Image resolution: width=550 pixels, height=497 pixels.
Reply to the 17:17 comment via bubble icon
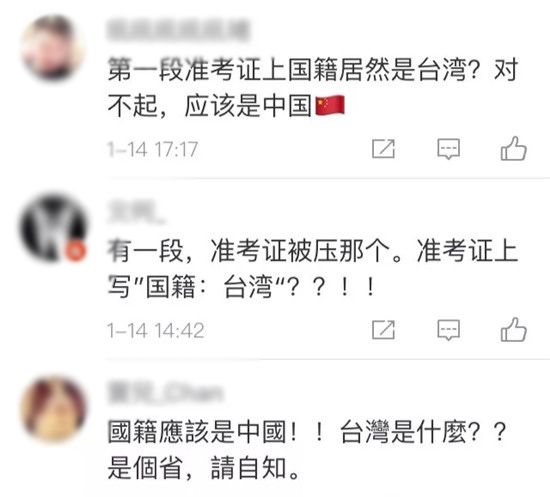pyautogui.click(x=449, y=149)
